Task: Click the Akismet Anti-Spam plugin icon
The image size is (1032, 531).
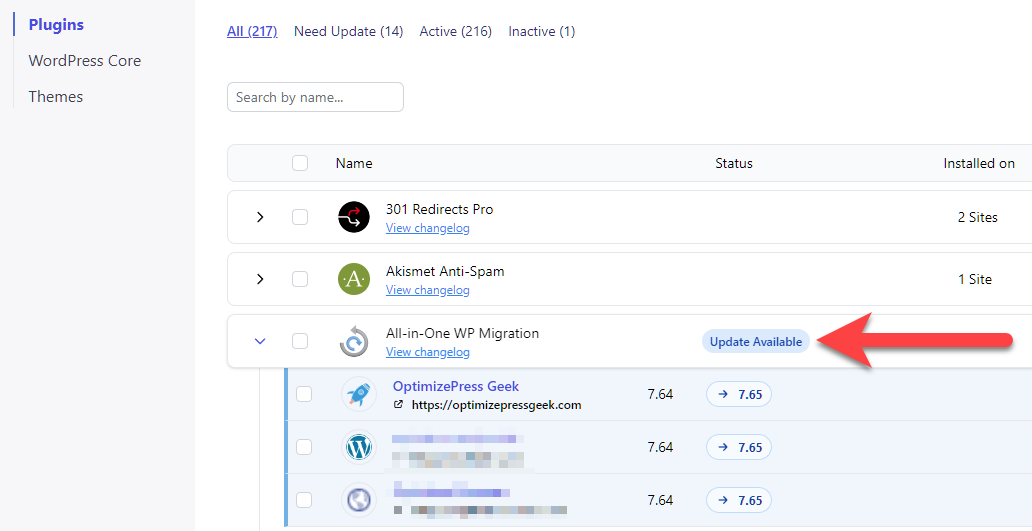Action: coord(354,279)
